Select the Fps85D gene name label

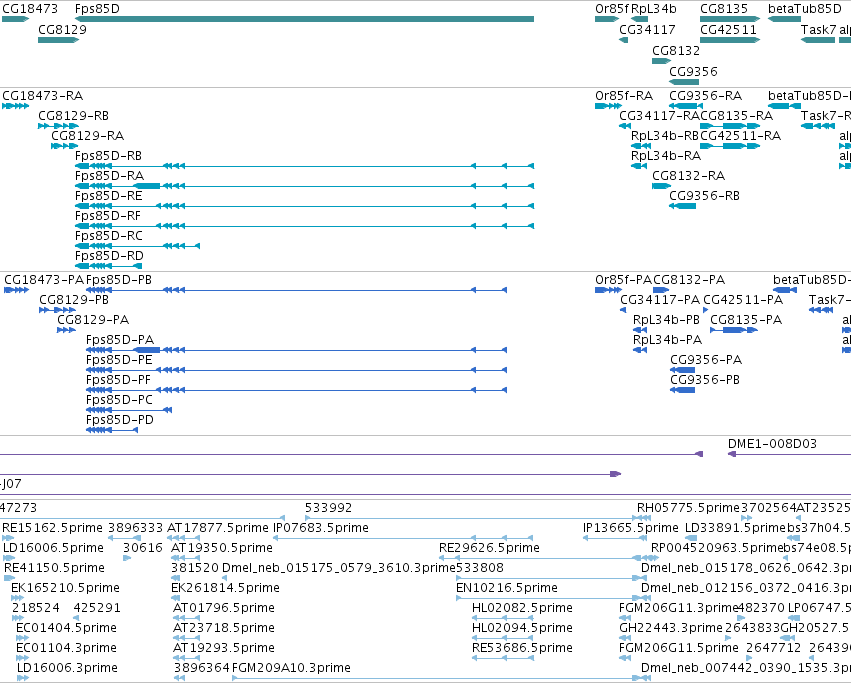[x=97, y=9]
